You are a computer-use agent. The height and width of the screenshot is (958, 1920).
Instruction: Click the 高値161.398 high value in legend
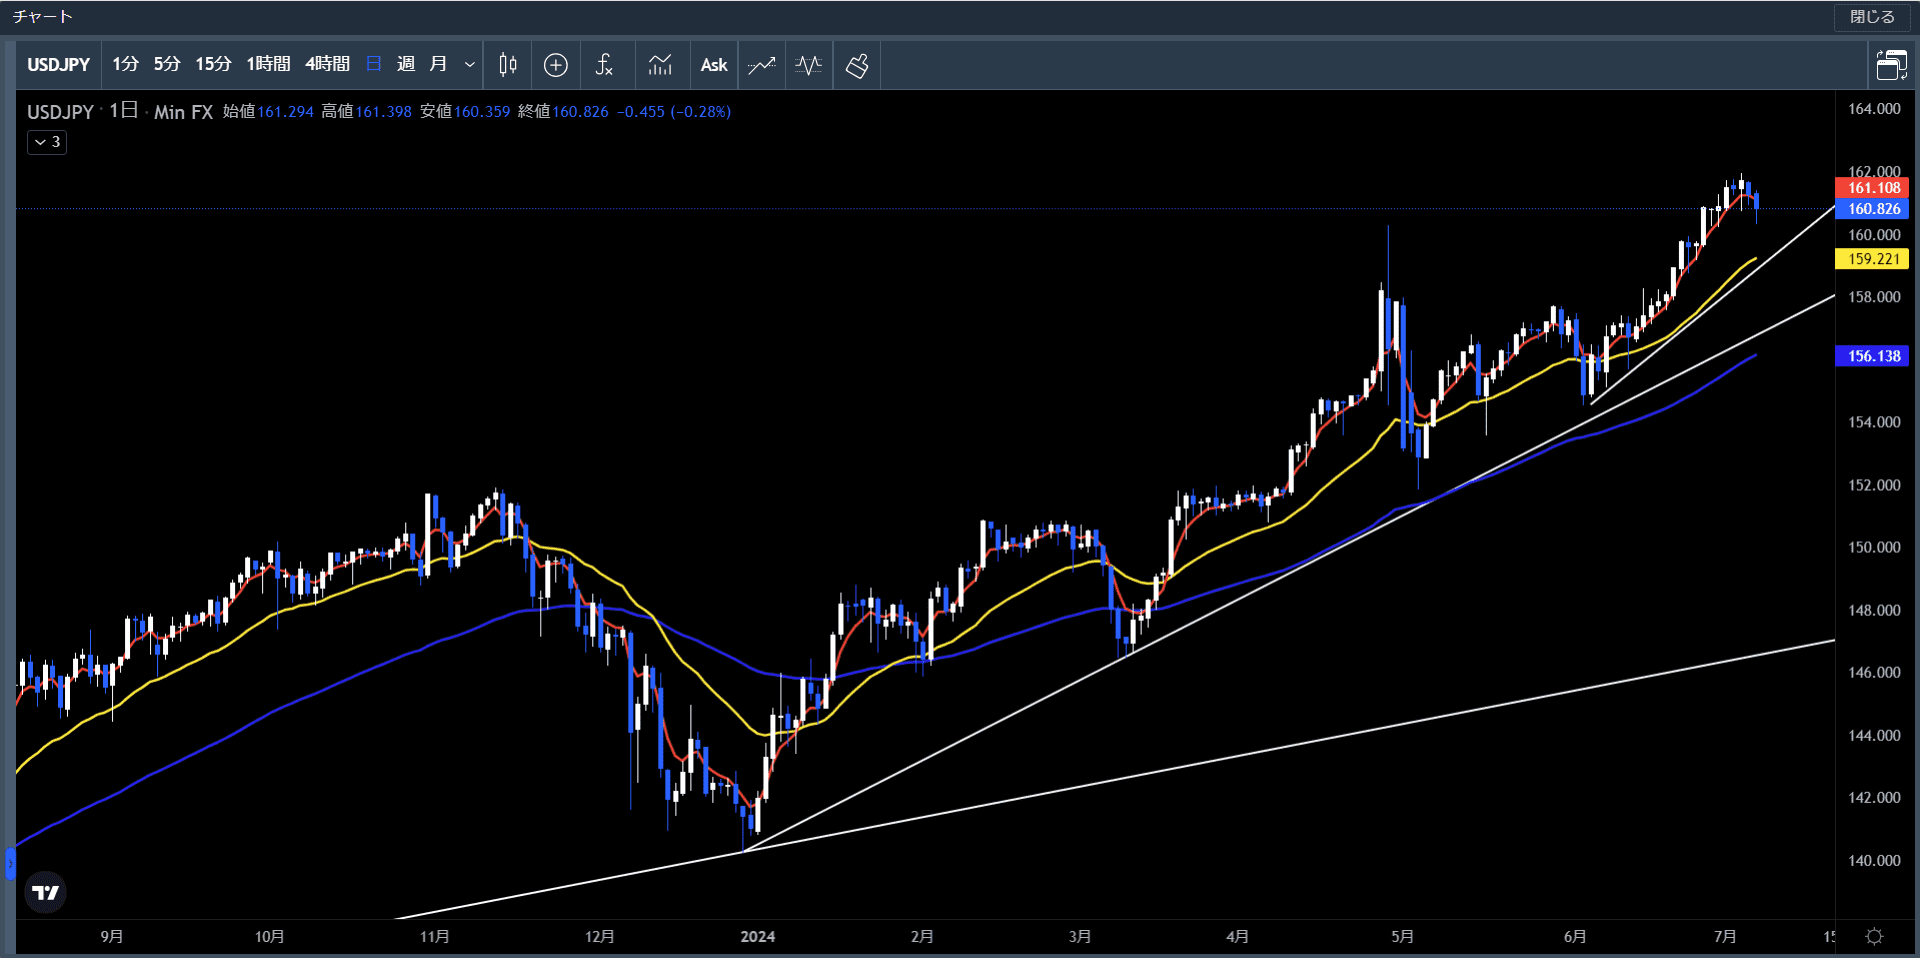tap(366, 112)
